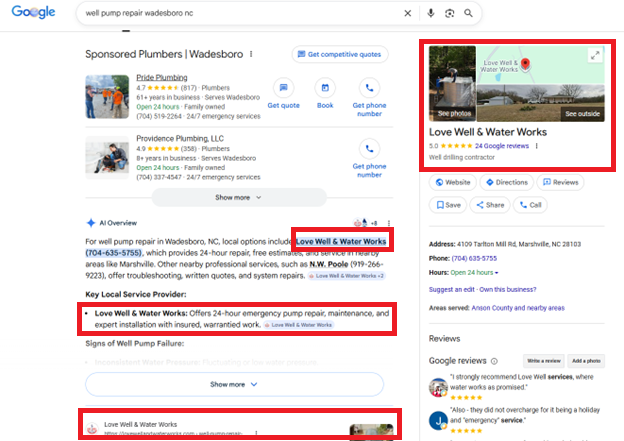Open Anson County and nearby areas link

[x=518, y=308]
